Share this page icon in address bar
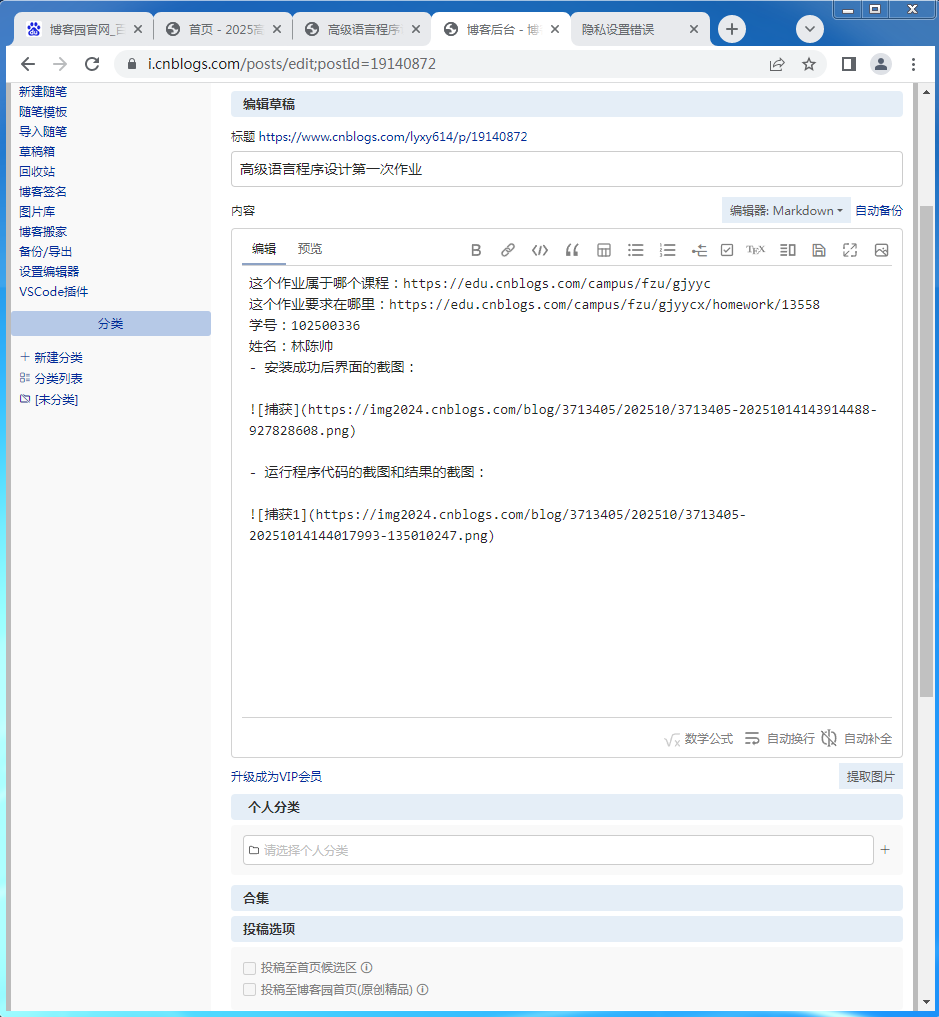 click(x=777, y=64)
